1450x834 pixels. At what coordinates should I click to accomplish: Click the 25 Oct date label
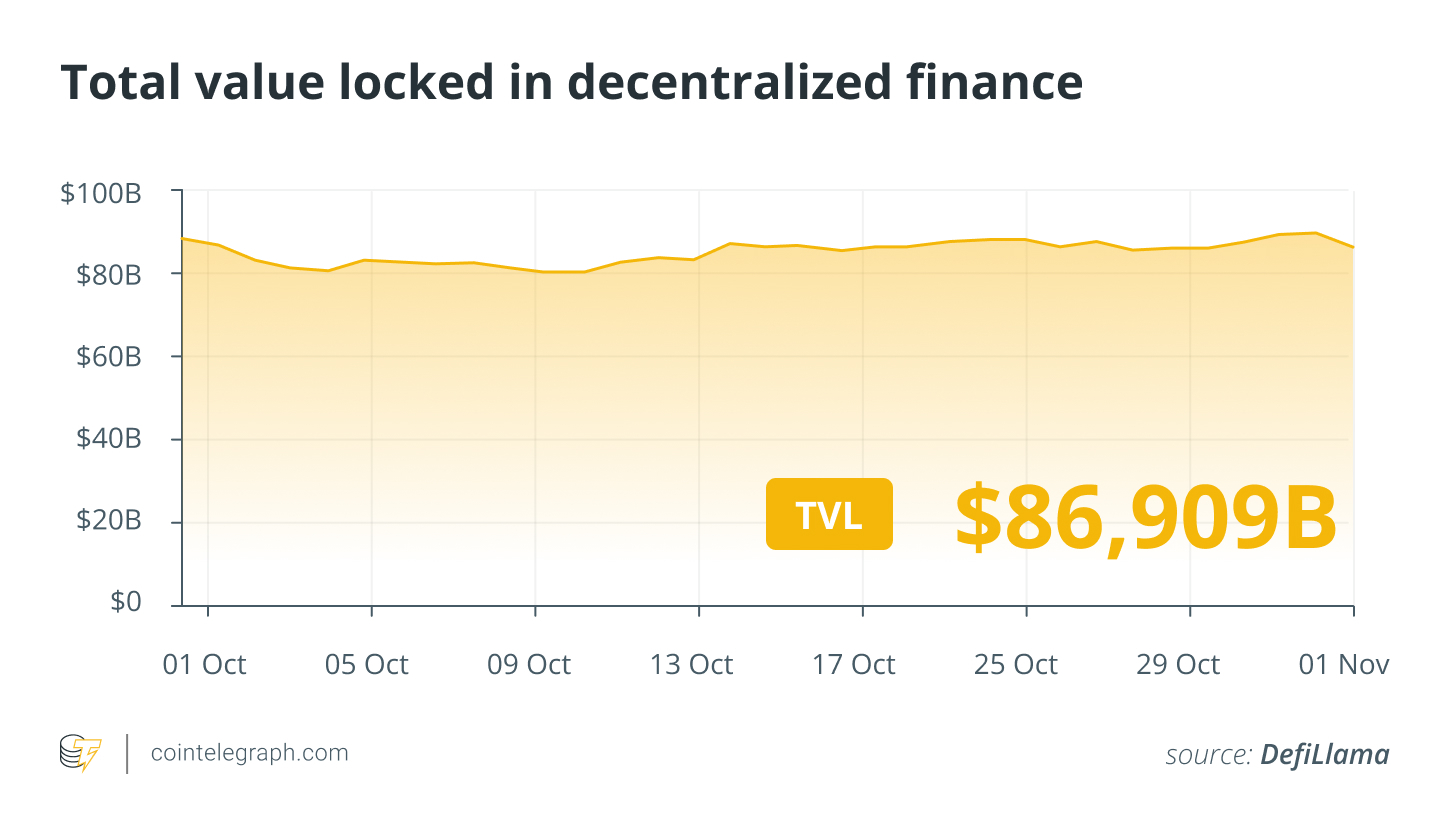tap(1016, 665)
